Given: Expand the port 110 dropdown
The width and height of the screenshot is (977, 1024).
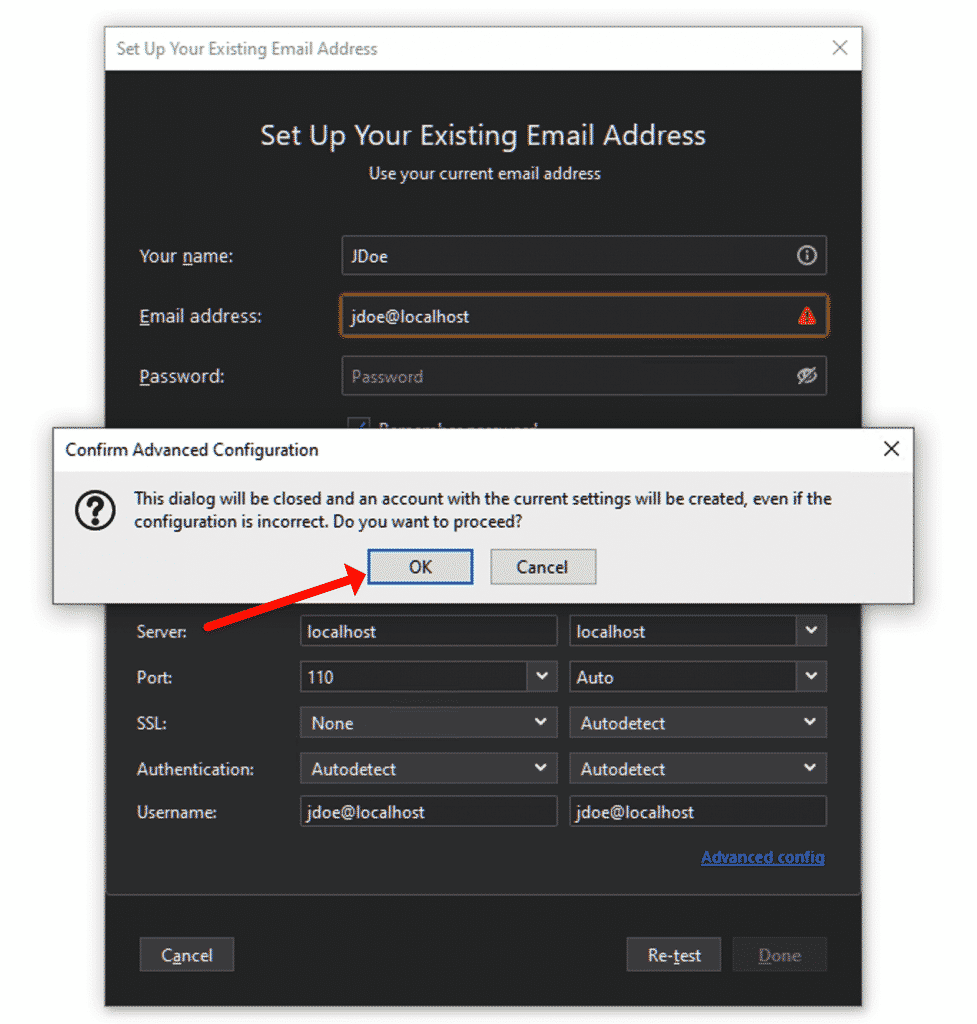Looking at the screenshot, I should (x=541, y=677).
